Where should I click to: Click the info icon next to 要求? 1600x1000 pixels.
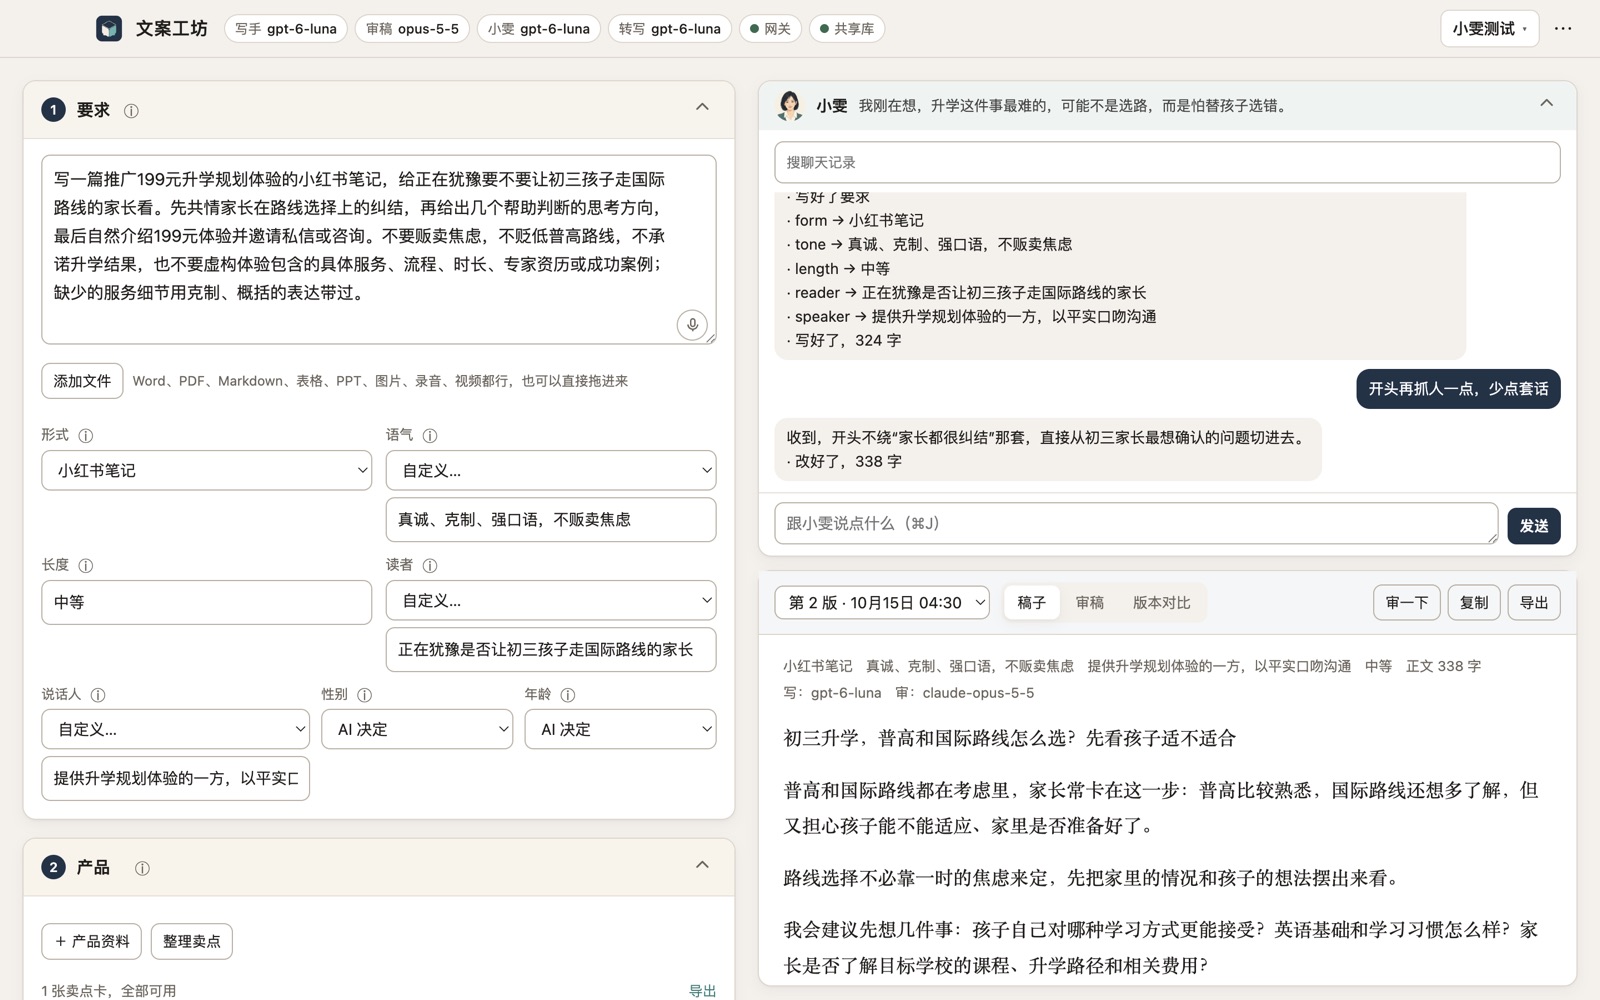pos(131,111)
